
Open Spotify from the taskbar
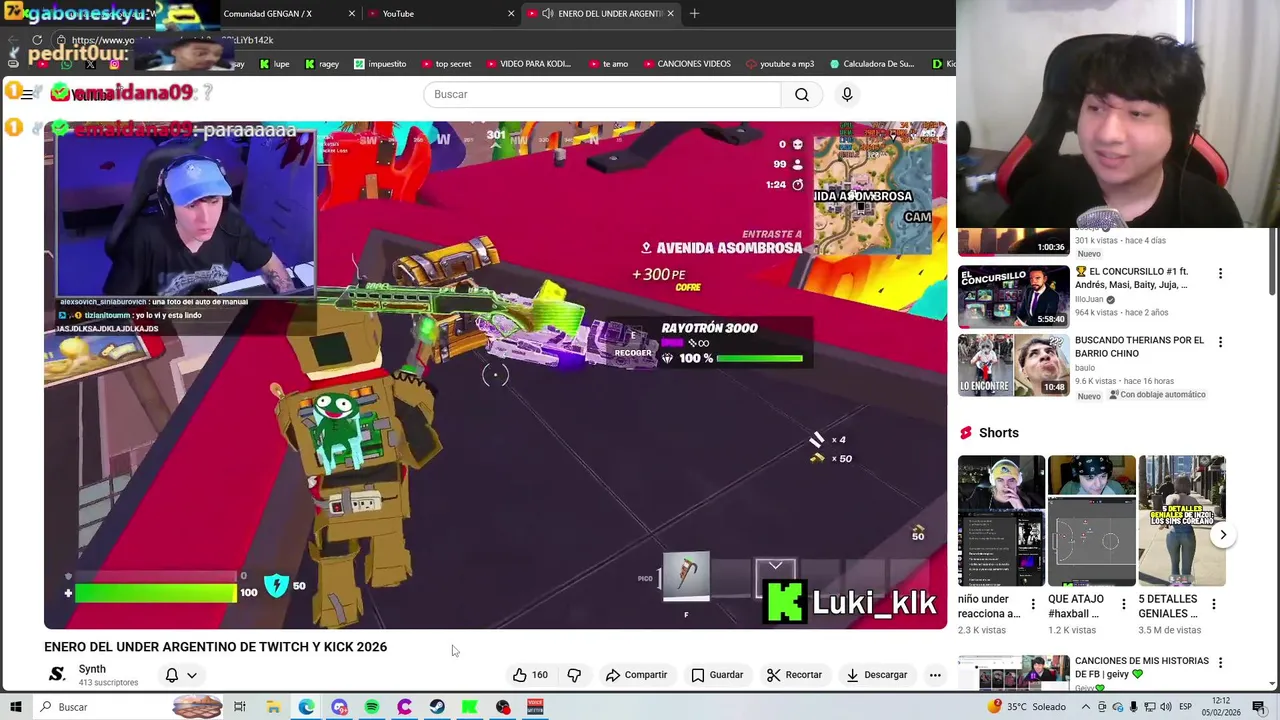tap(372, 707)
